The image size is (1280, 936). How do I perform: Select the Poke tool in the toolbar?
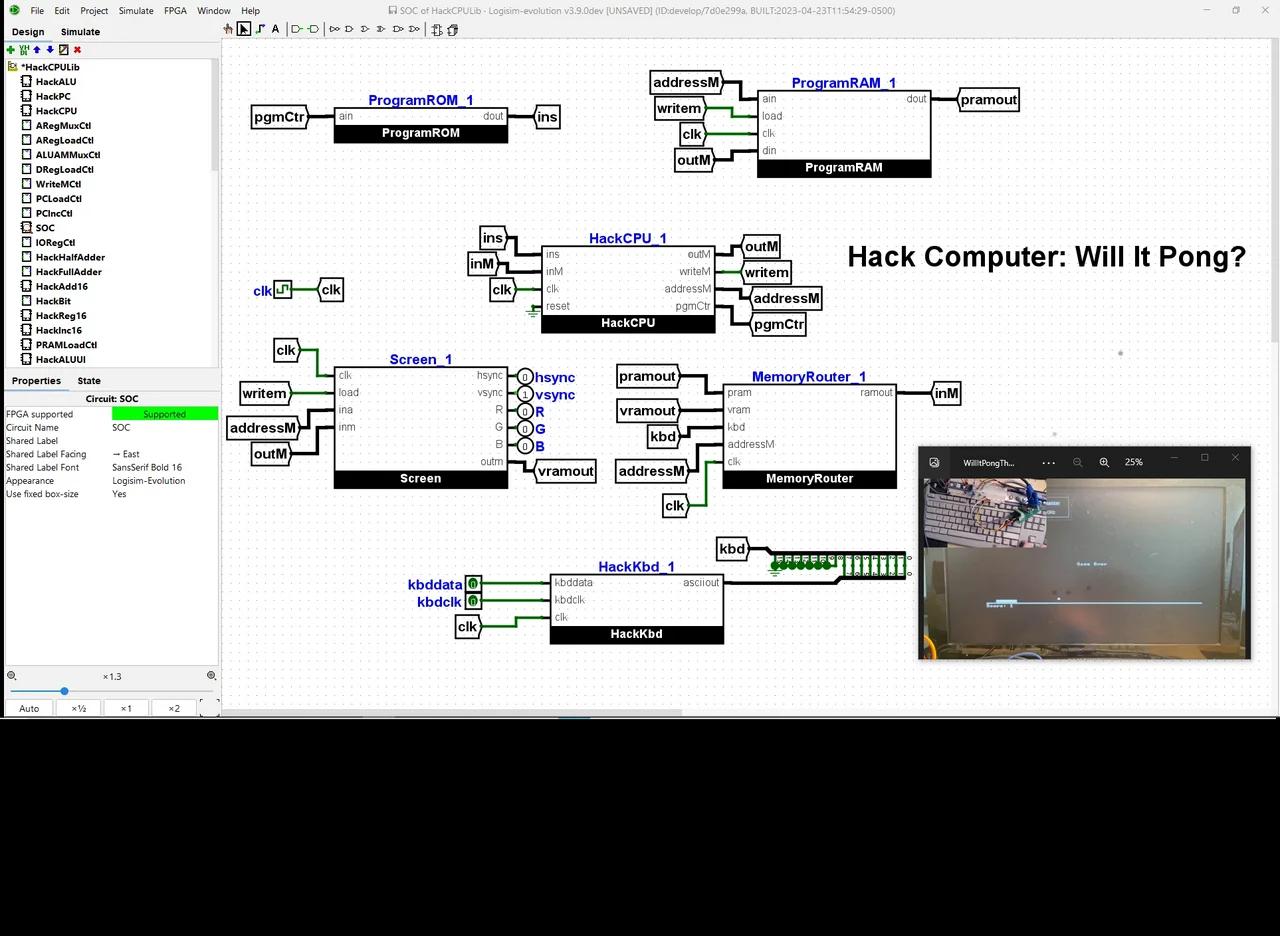[x=227, y=29]
